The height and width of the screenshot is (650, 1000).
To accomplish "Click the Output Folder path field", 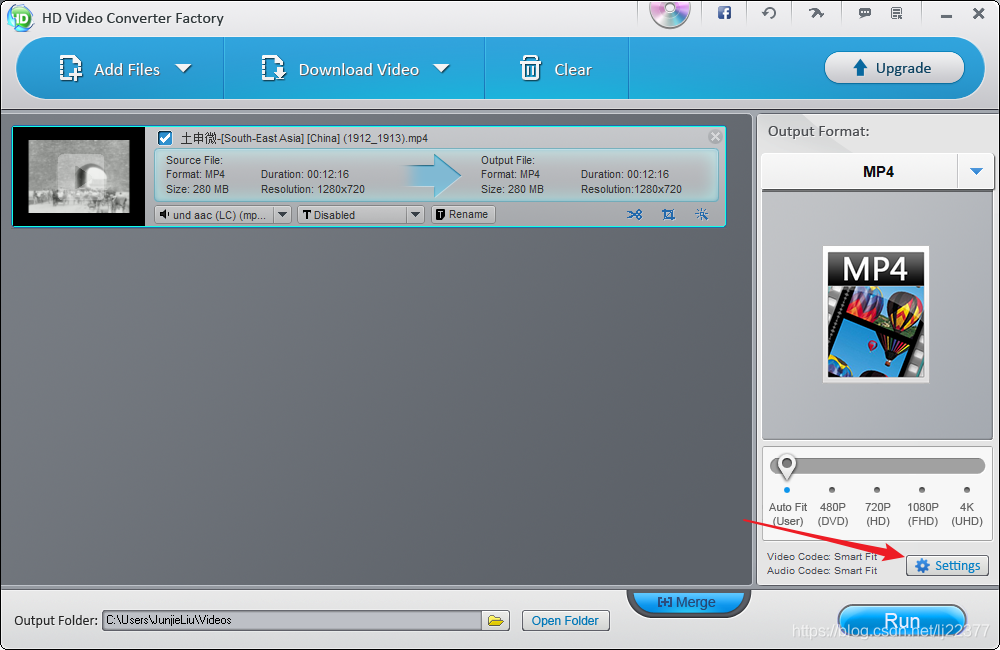I will coord(291,620).
